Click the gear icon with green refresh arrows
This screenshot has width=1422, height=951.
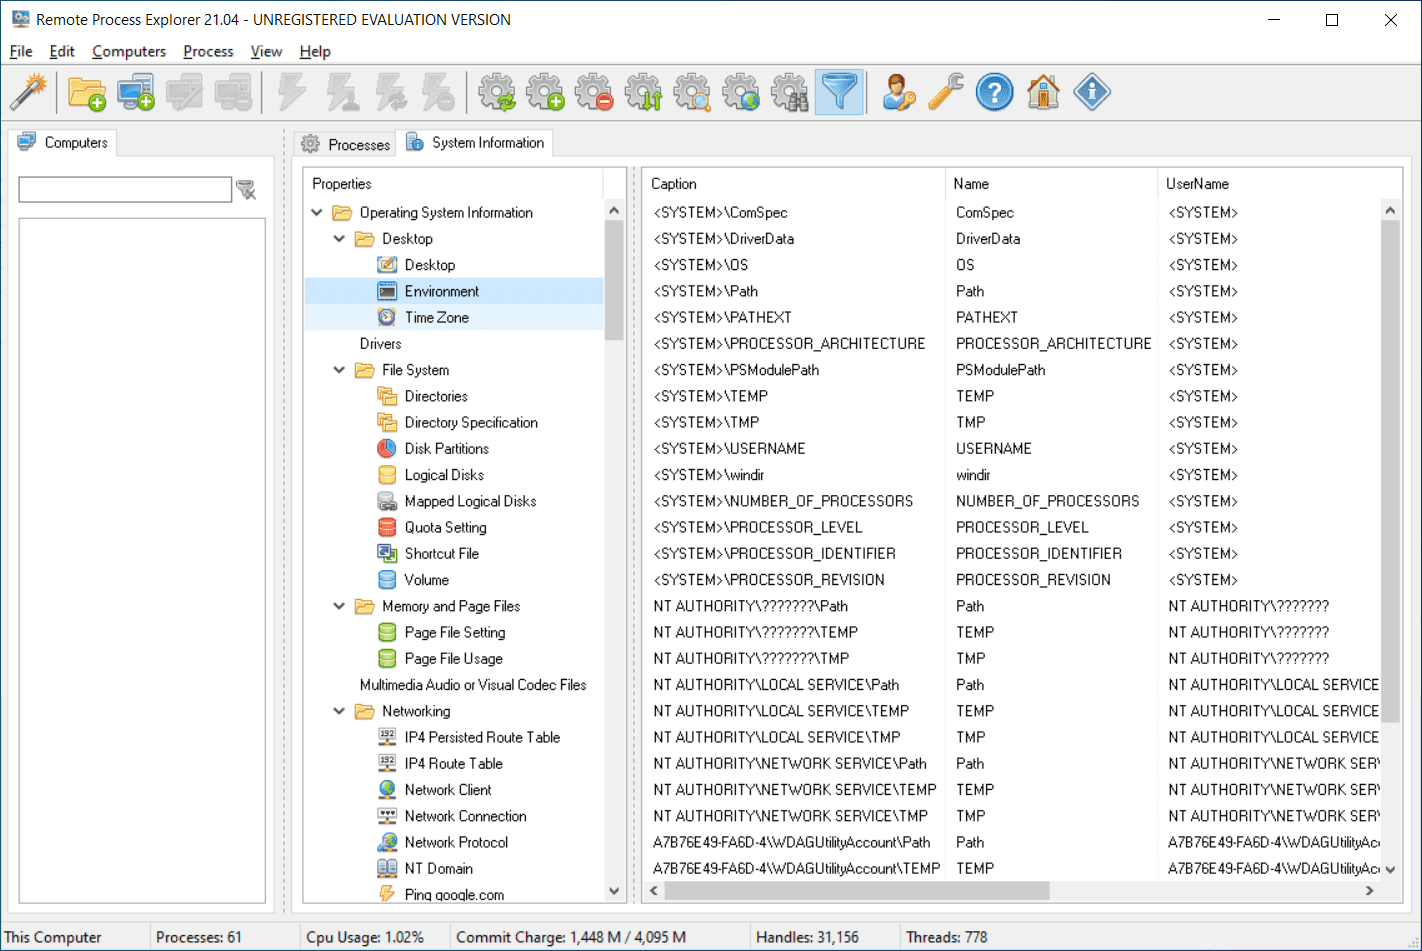[x=497, y=92]
